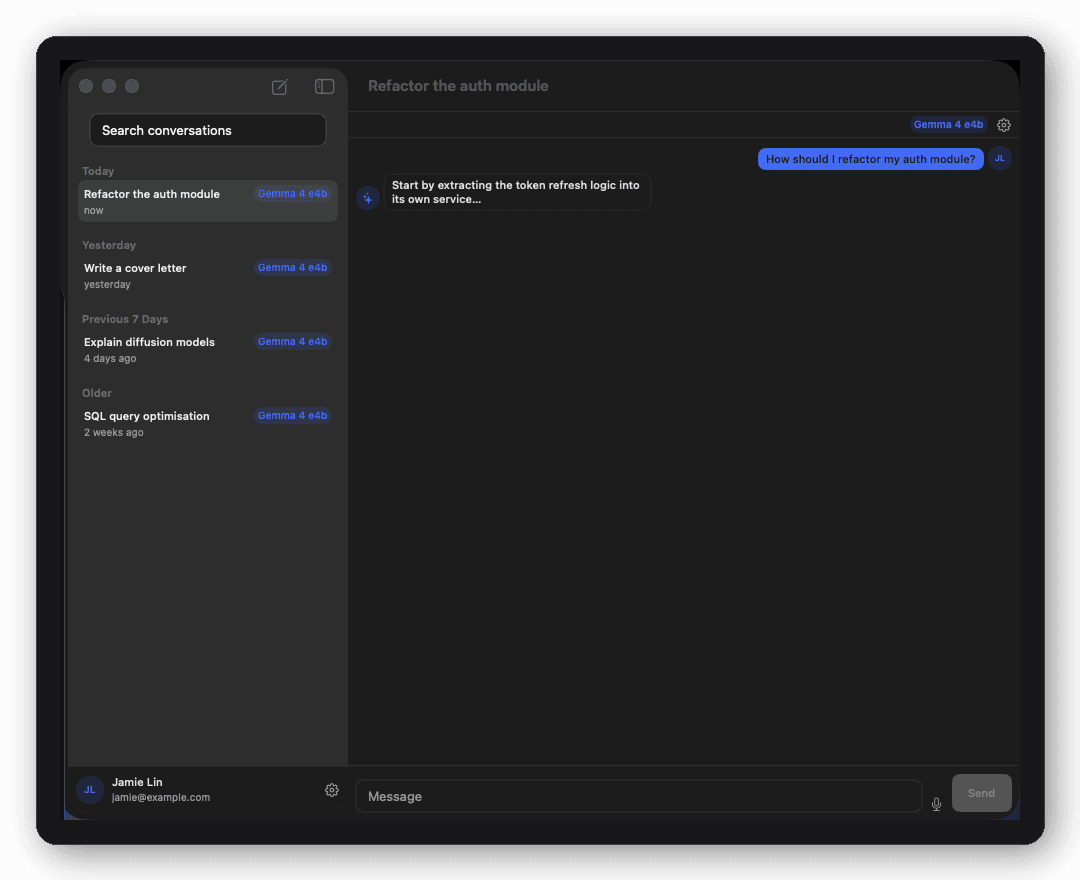Start a new chat with compose icon
Image resolution: width=1080 pixels, height=880 pixels.
tap(279, 87)
